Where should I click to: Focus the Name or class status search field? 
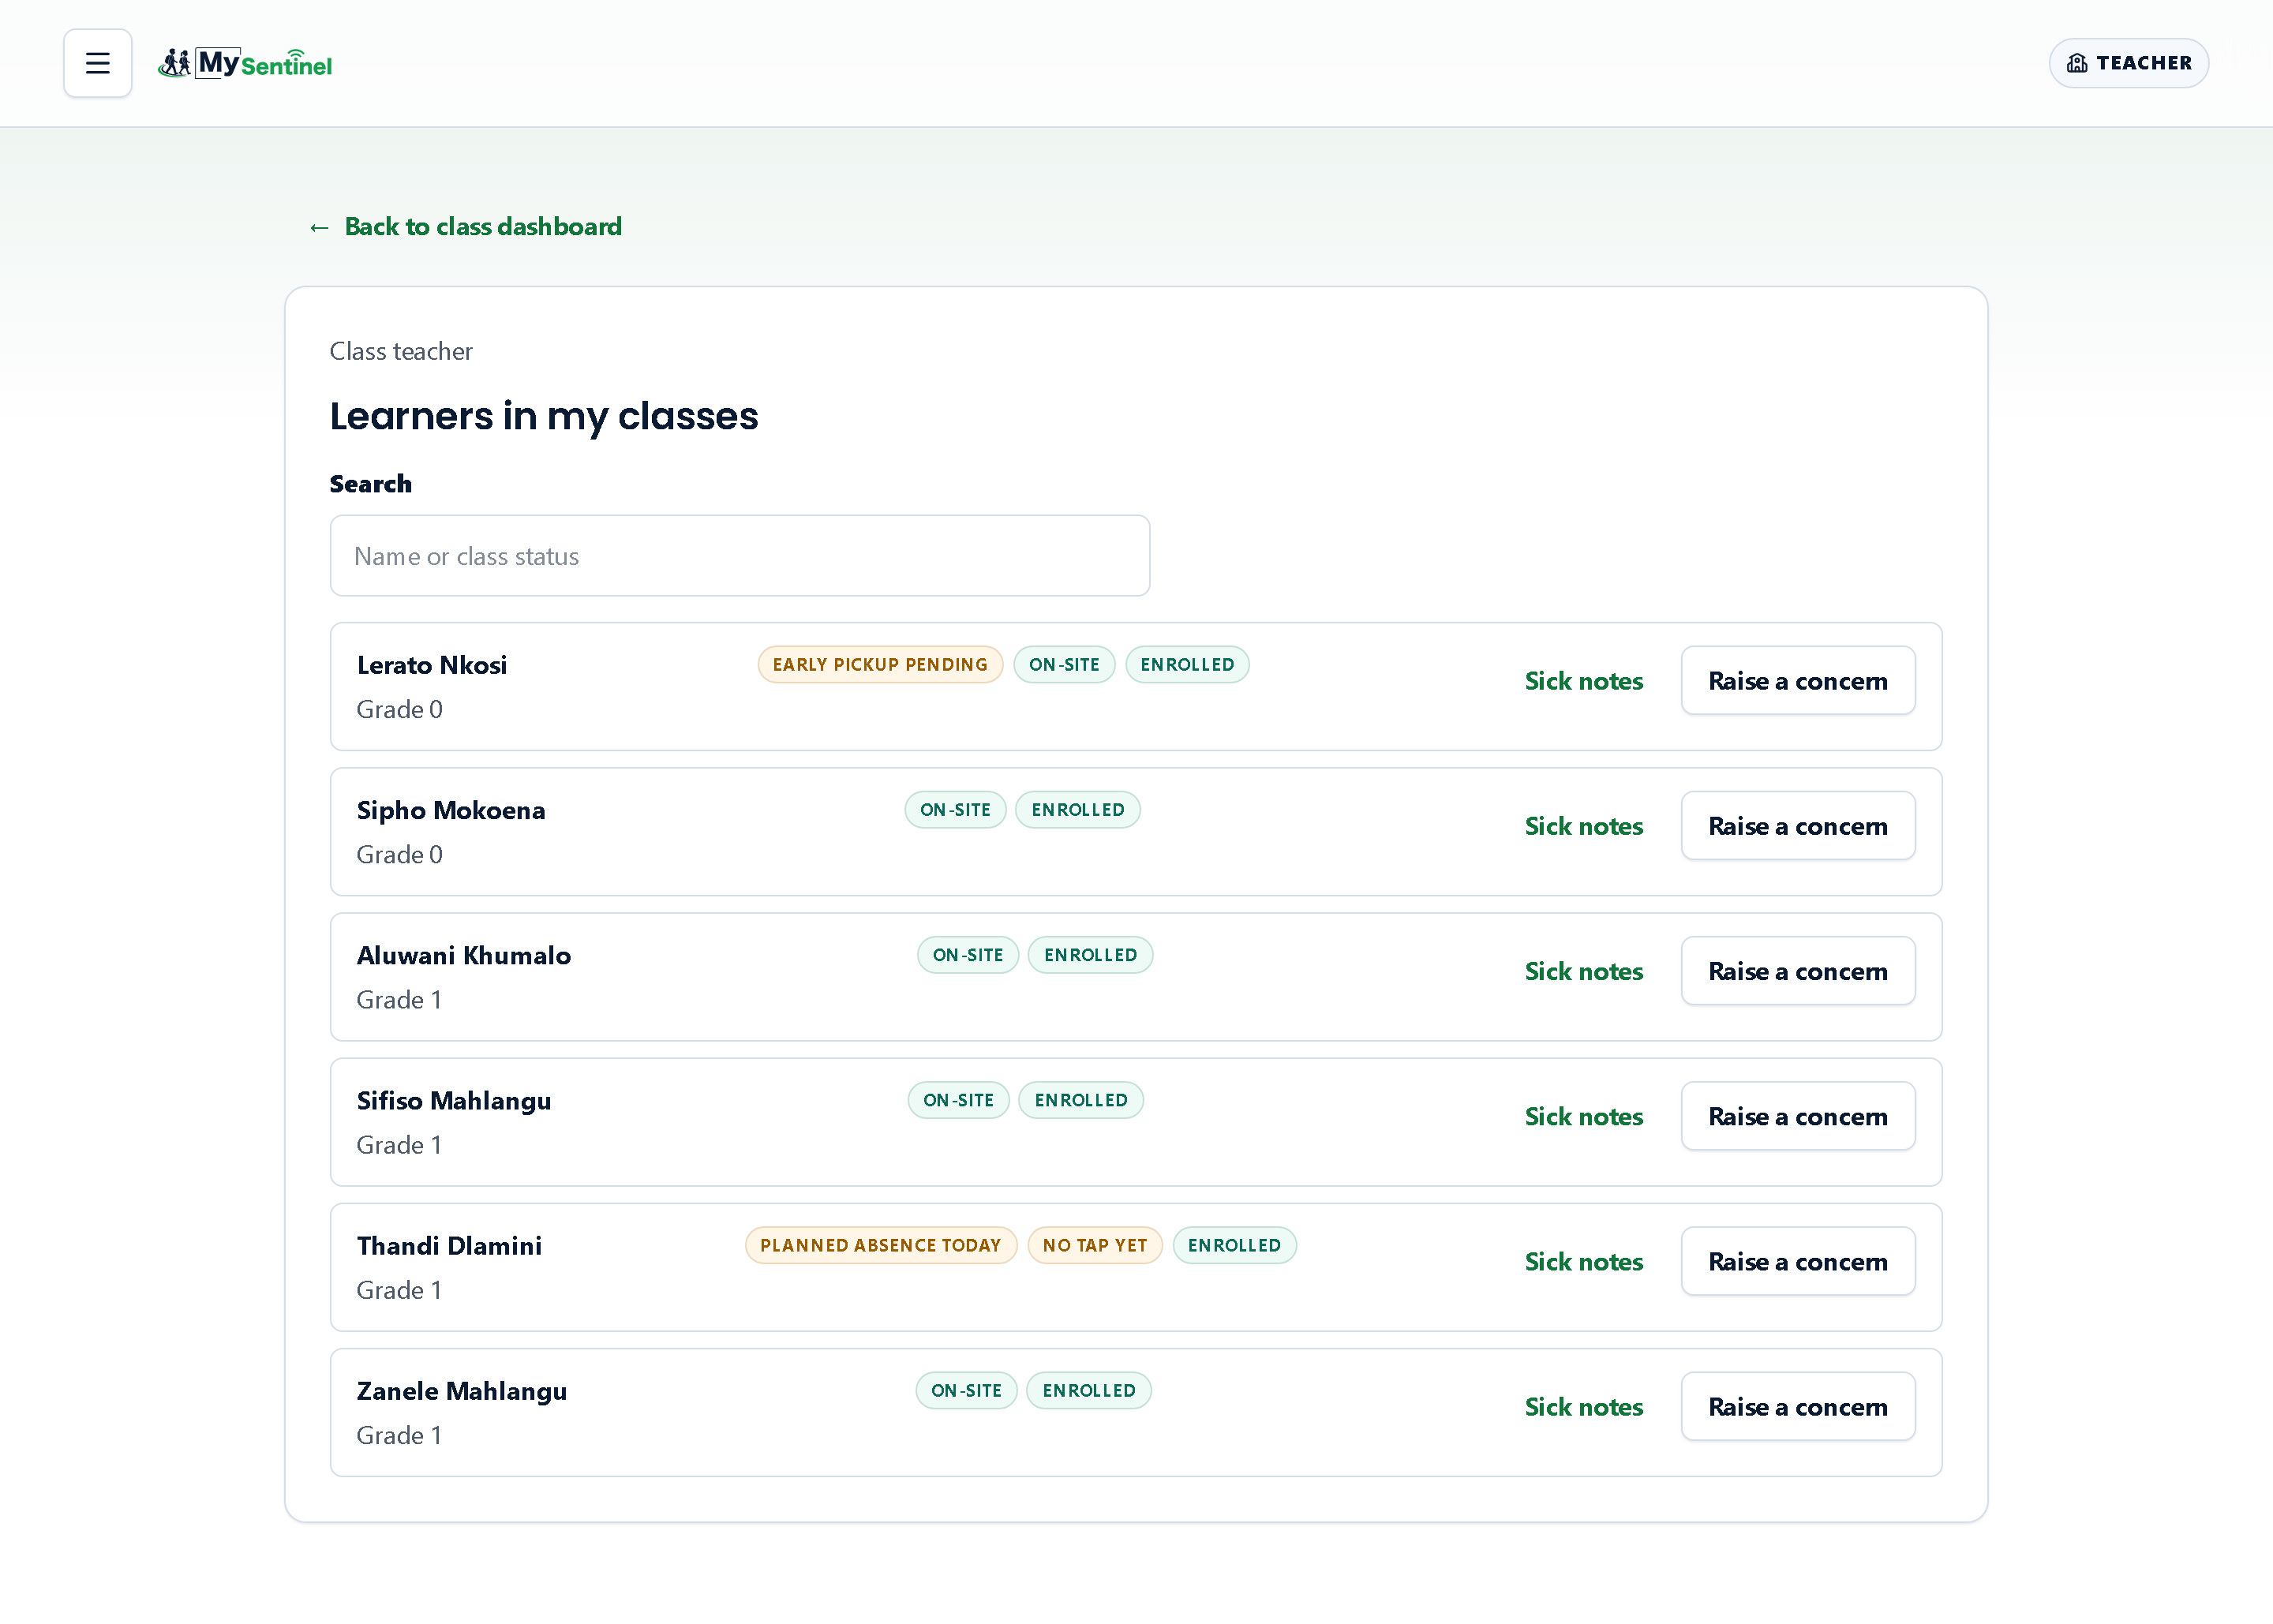(739, 556)
